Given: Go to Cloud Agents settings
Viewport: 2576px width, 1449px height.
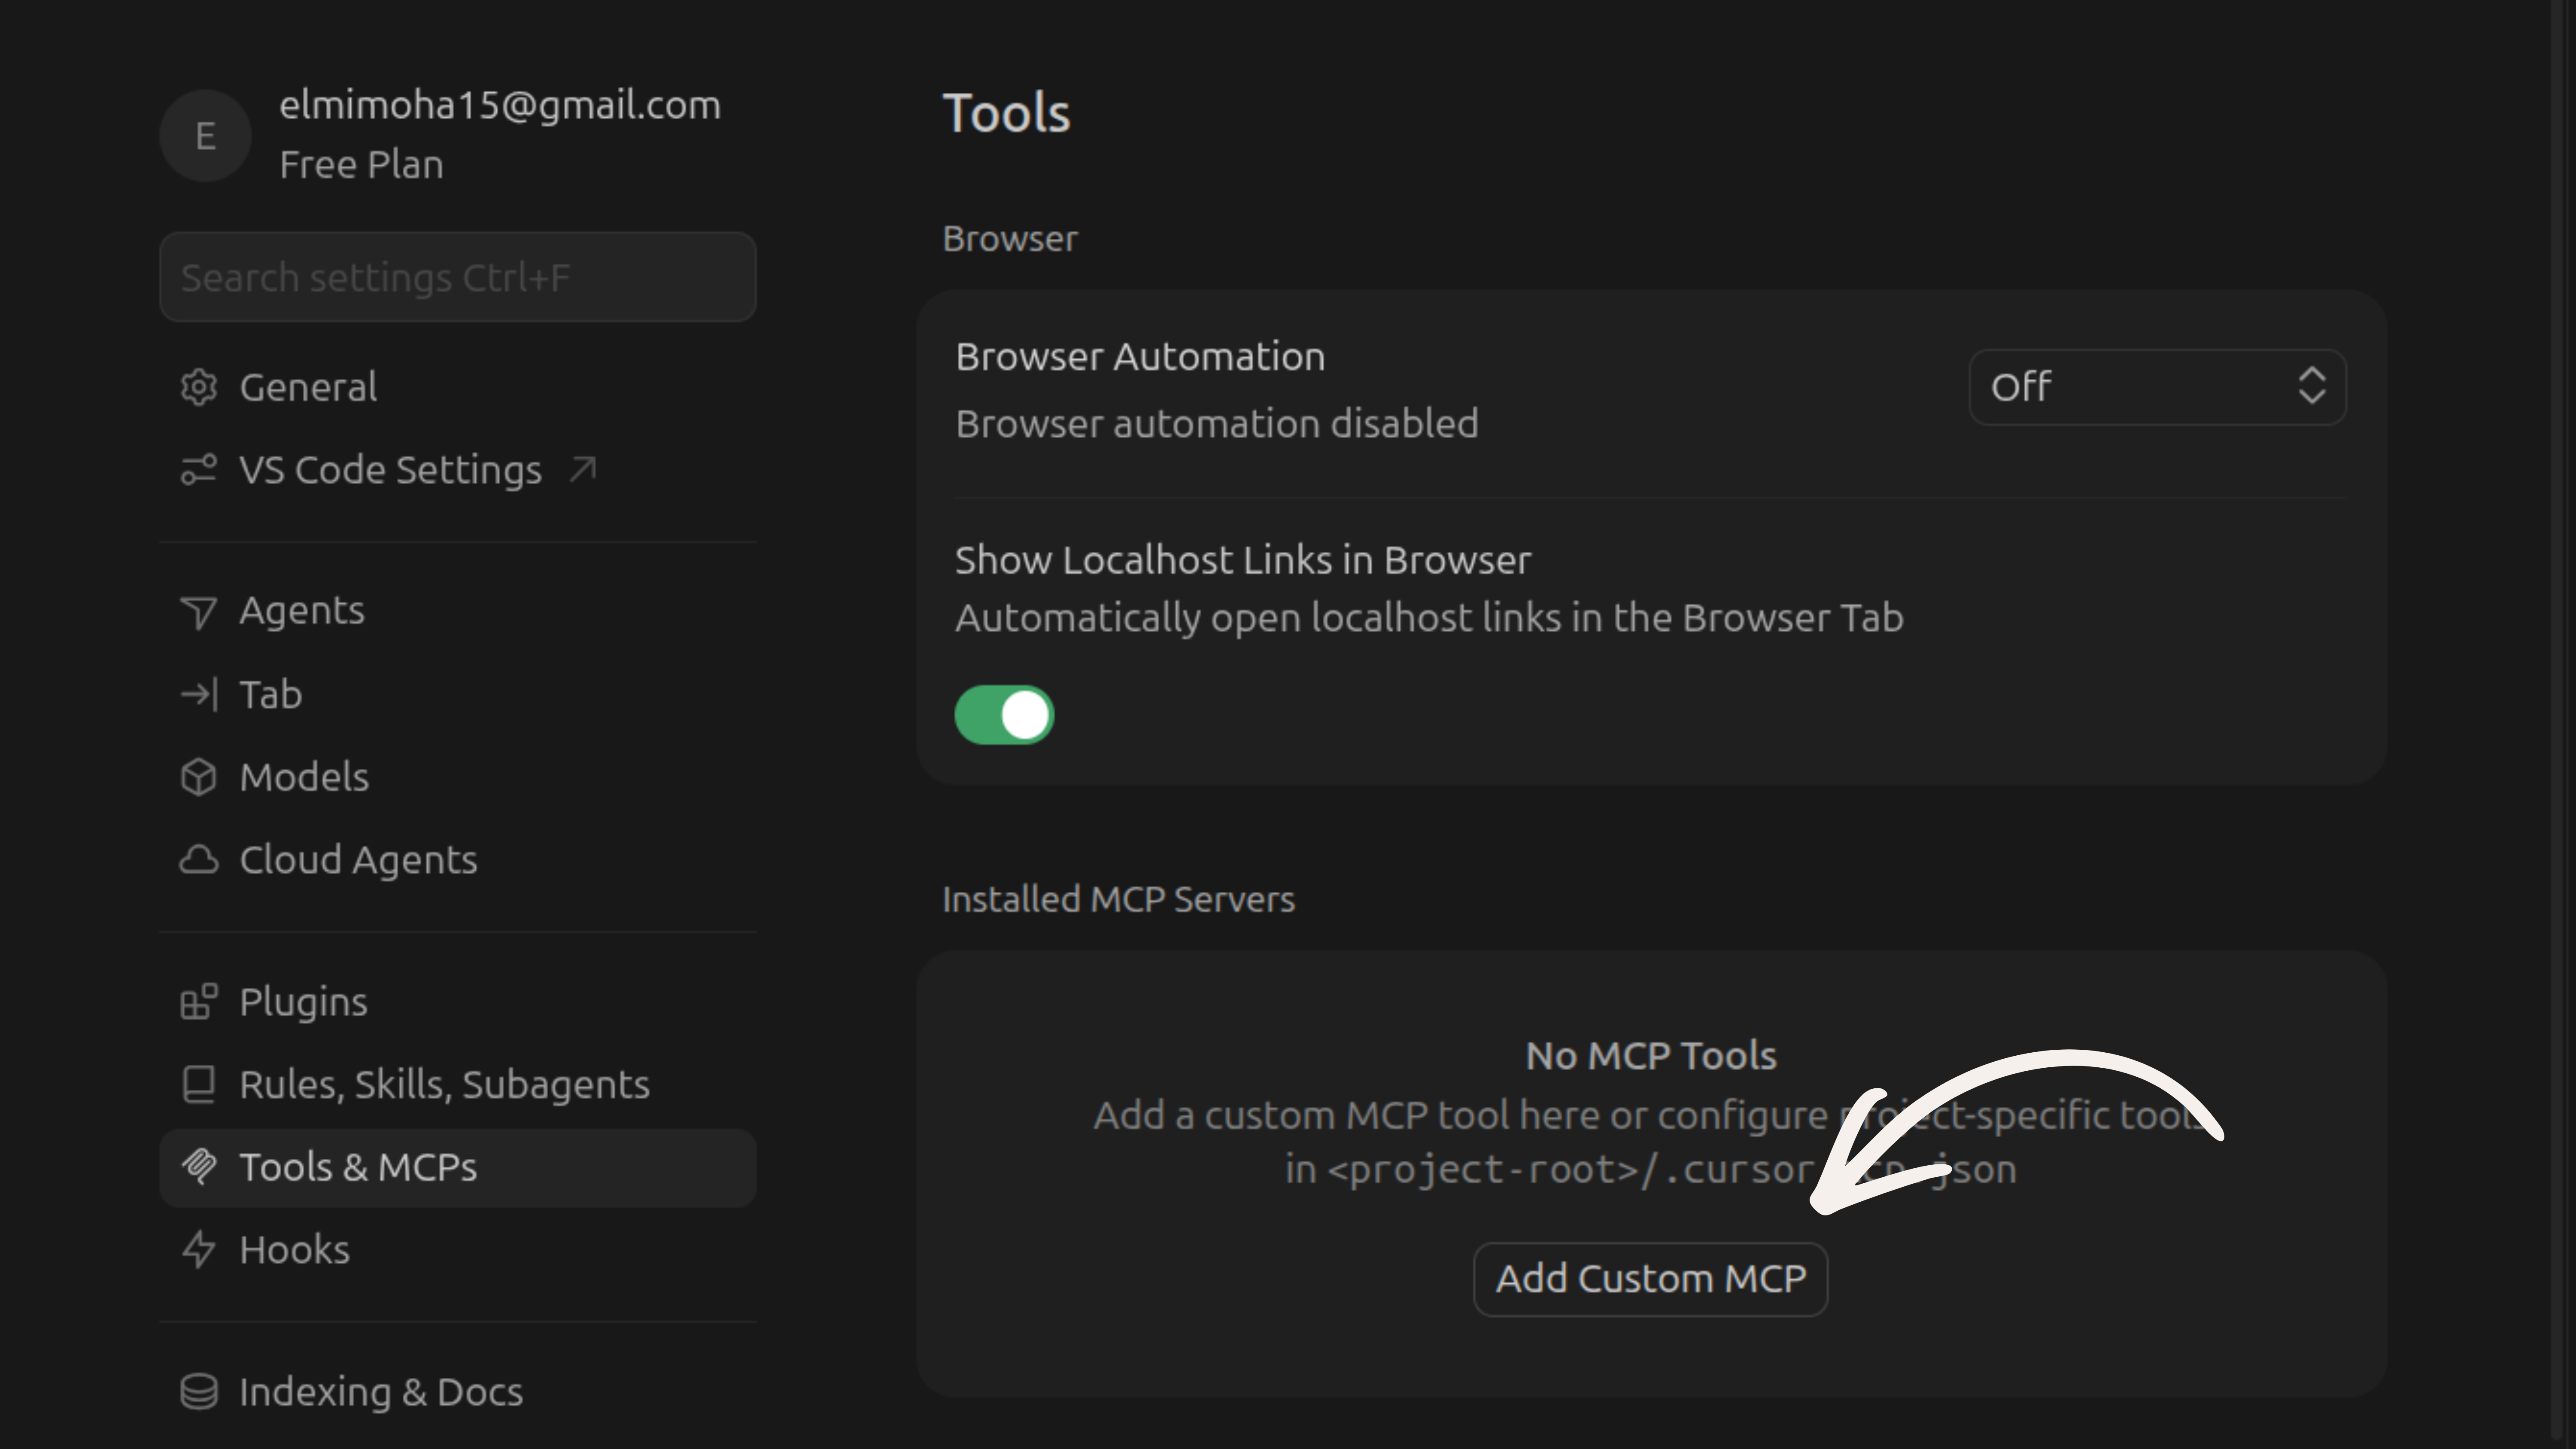Looking at the screenshot, I should coord(458,860).
